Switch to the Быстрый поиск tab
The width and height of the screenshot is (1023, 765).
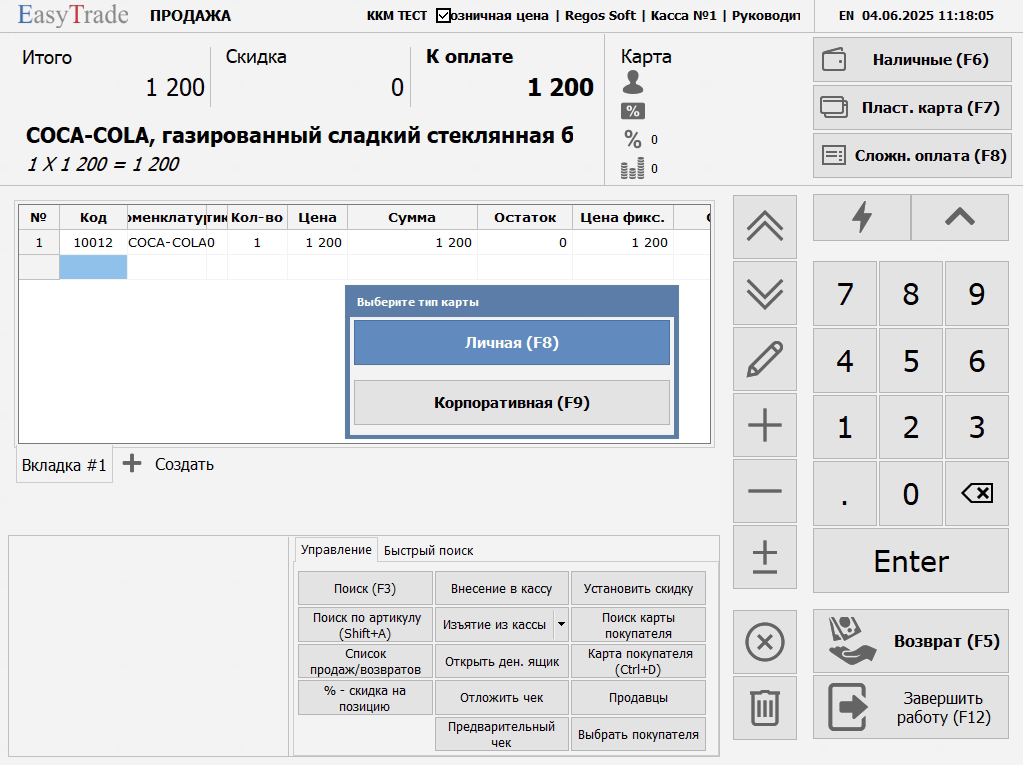click(428, 551)
